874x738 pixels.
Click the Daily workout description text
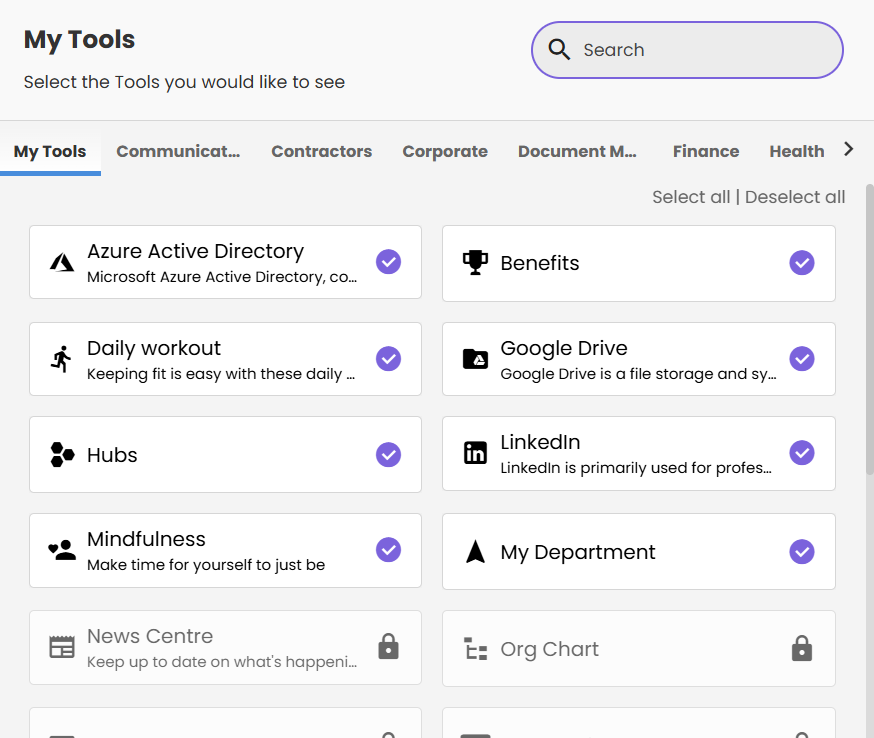(x=221, y=374)
